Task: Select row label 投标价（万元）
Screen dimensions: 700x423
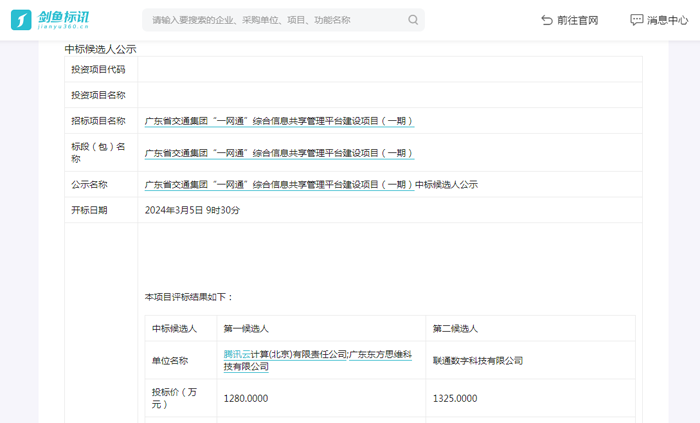Action: [x=174, y=398]
